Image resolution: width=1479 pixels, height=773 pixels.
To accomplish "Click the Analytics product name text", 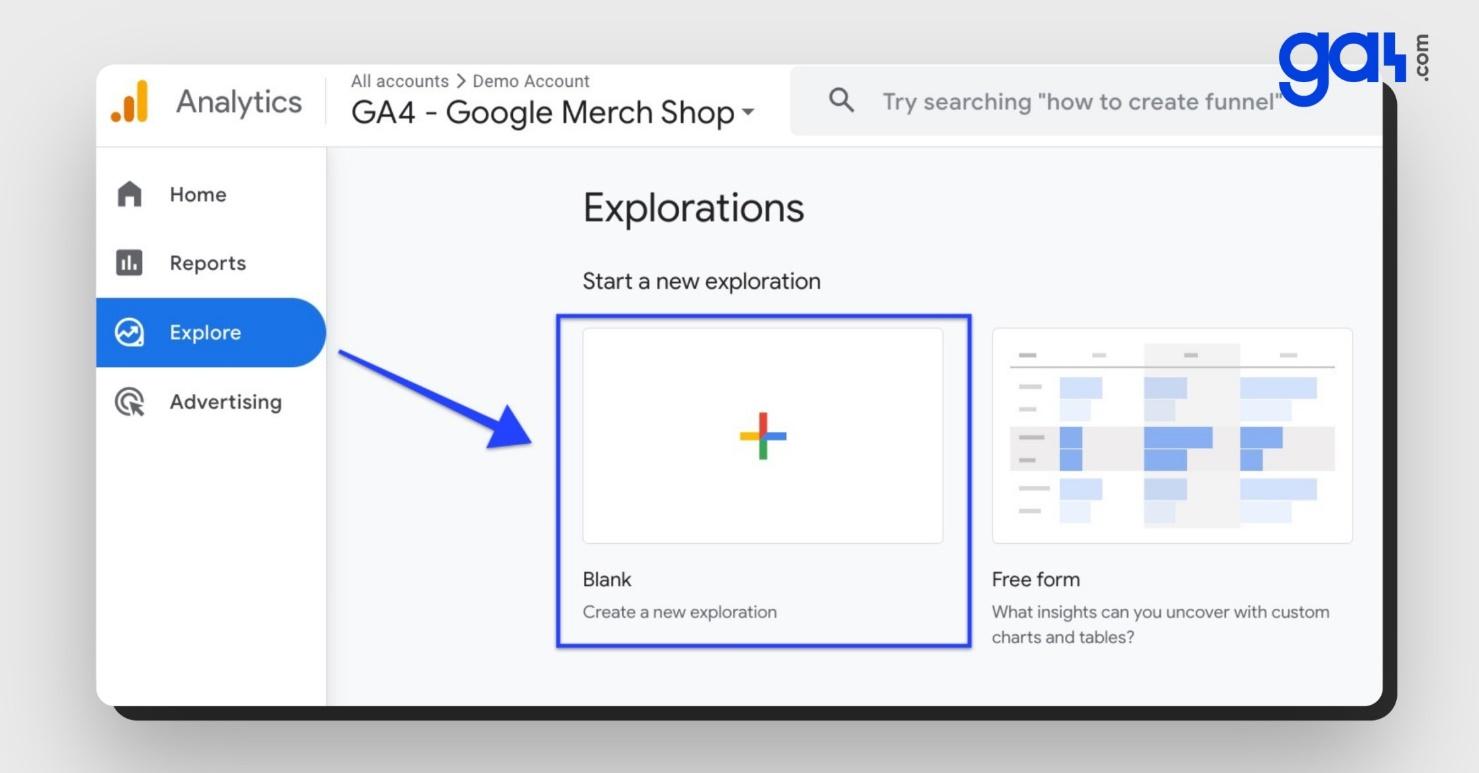I will tap(239, 102).
